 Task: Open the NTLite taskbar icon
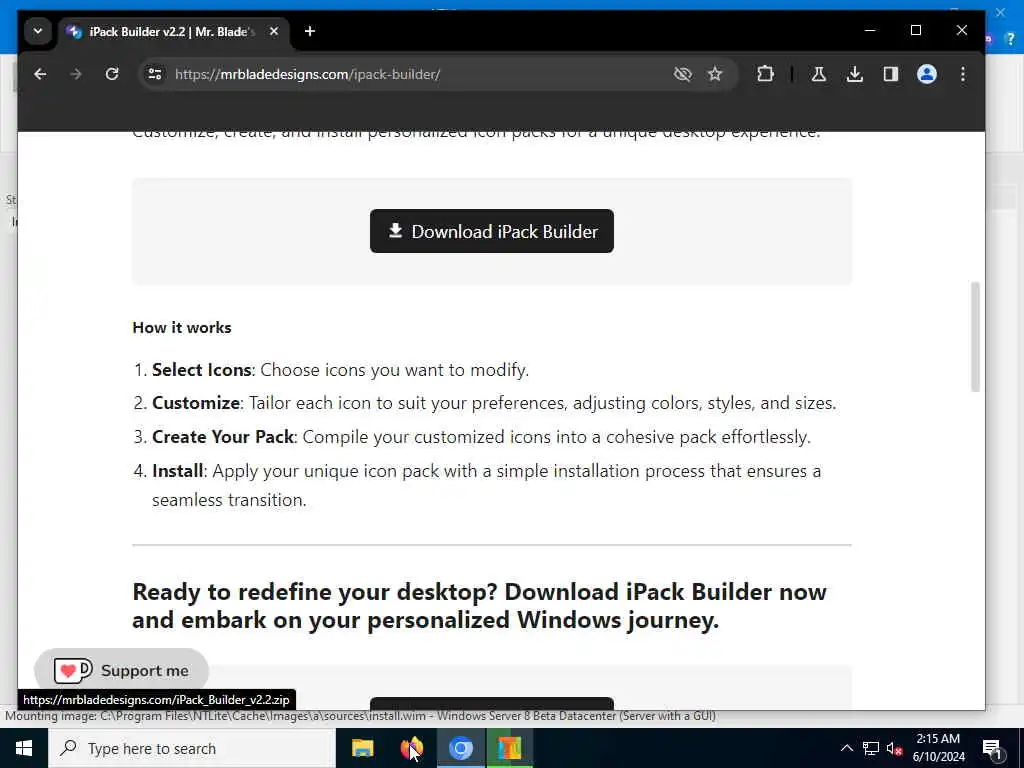[509, 748]
